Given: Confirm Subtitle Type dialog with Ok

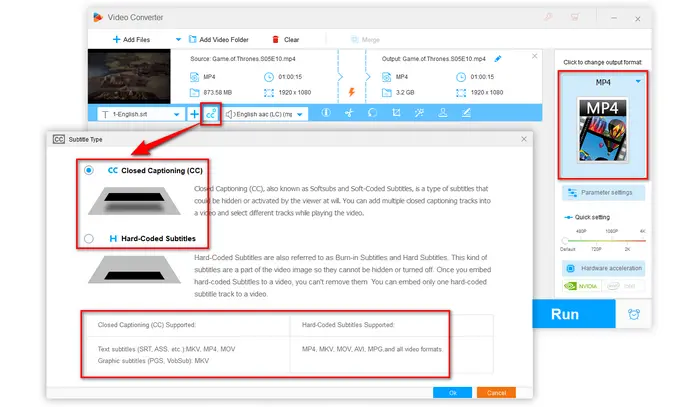Looking at the screenshot, I should (x=452, y=393).
